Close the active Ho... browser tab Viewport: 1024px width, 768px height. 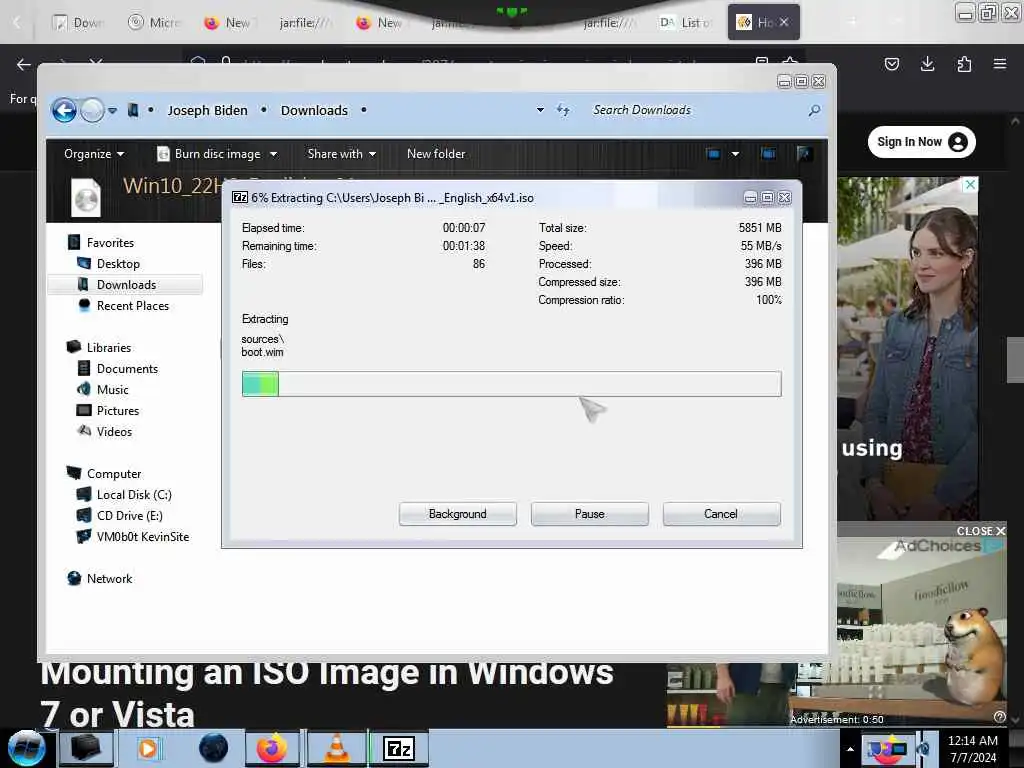tap(784, 22)
